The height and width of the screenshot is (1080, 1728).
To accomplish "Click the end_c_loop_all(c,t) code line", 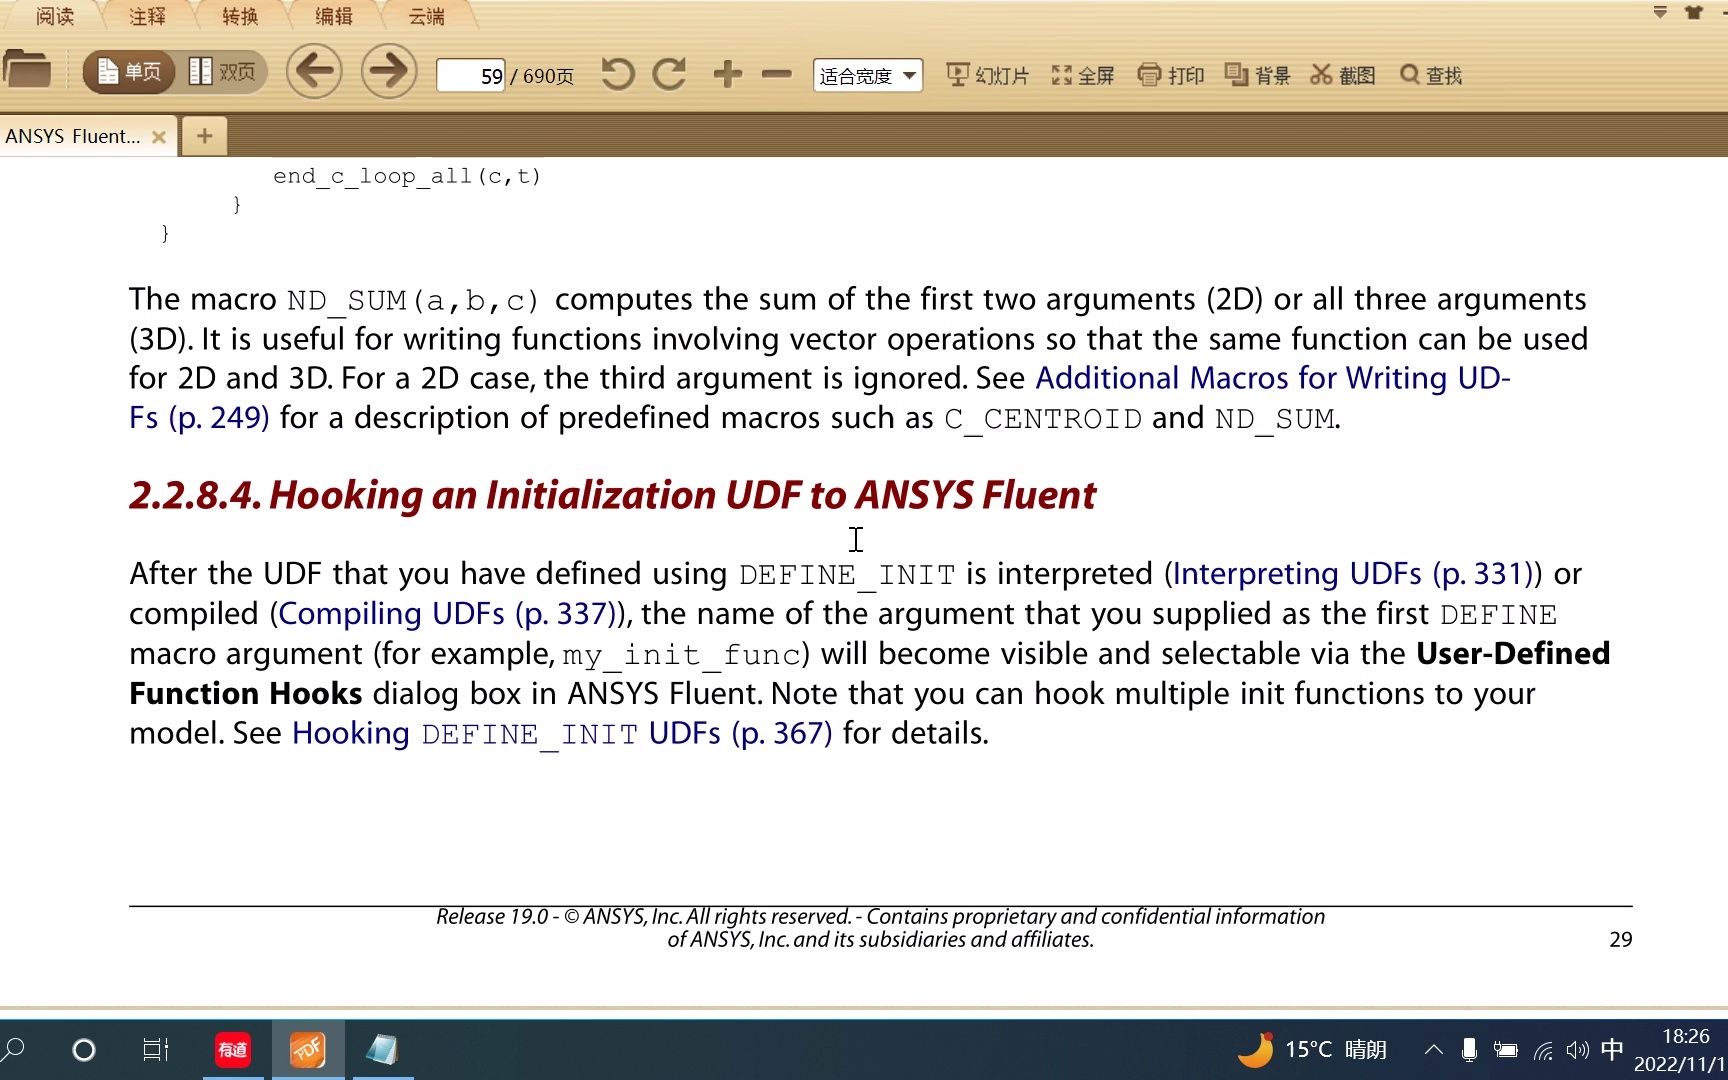I will [x=407, y=176].
